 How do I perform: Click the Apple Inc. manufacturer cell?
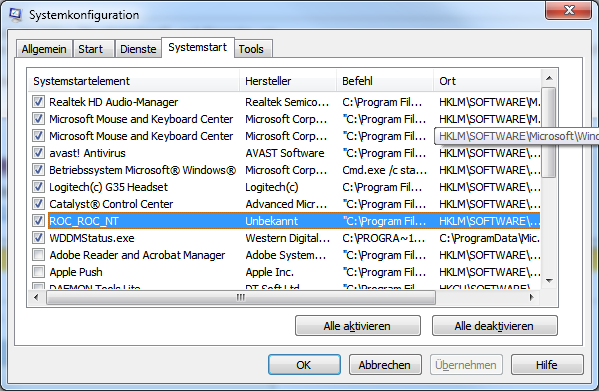tap(269, 272)
